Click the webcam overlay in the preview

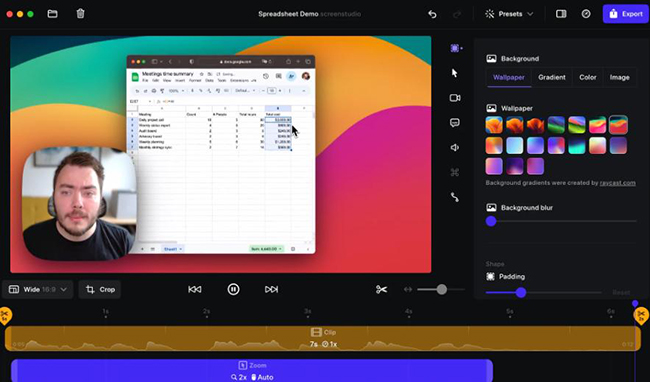coord(79,203)
